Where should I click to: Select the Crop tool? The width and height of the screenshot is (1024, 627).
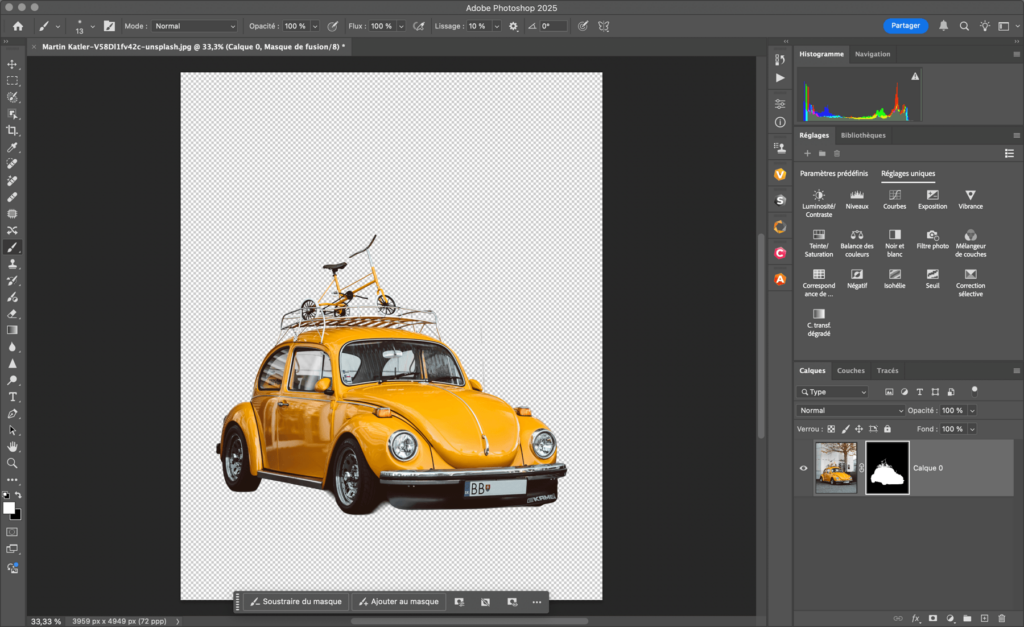pyautogui.click(x=12, y=131)
